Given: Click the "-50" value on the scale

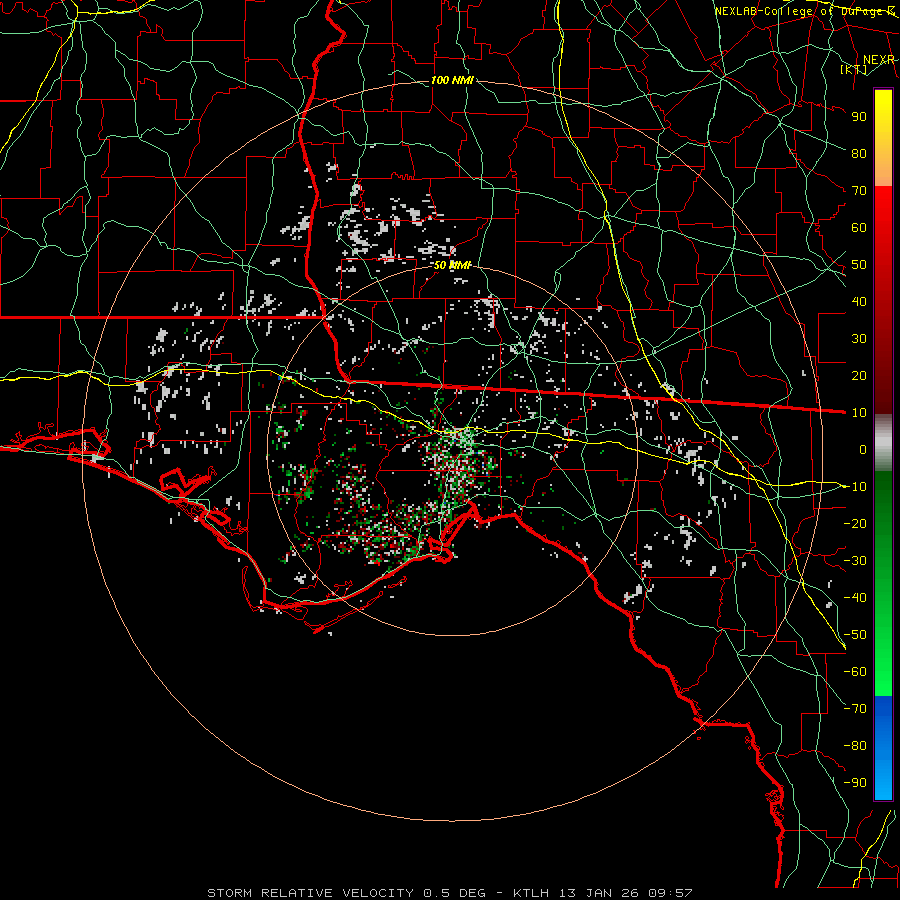Looking at the screenshot, I should pos(855,635).
